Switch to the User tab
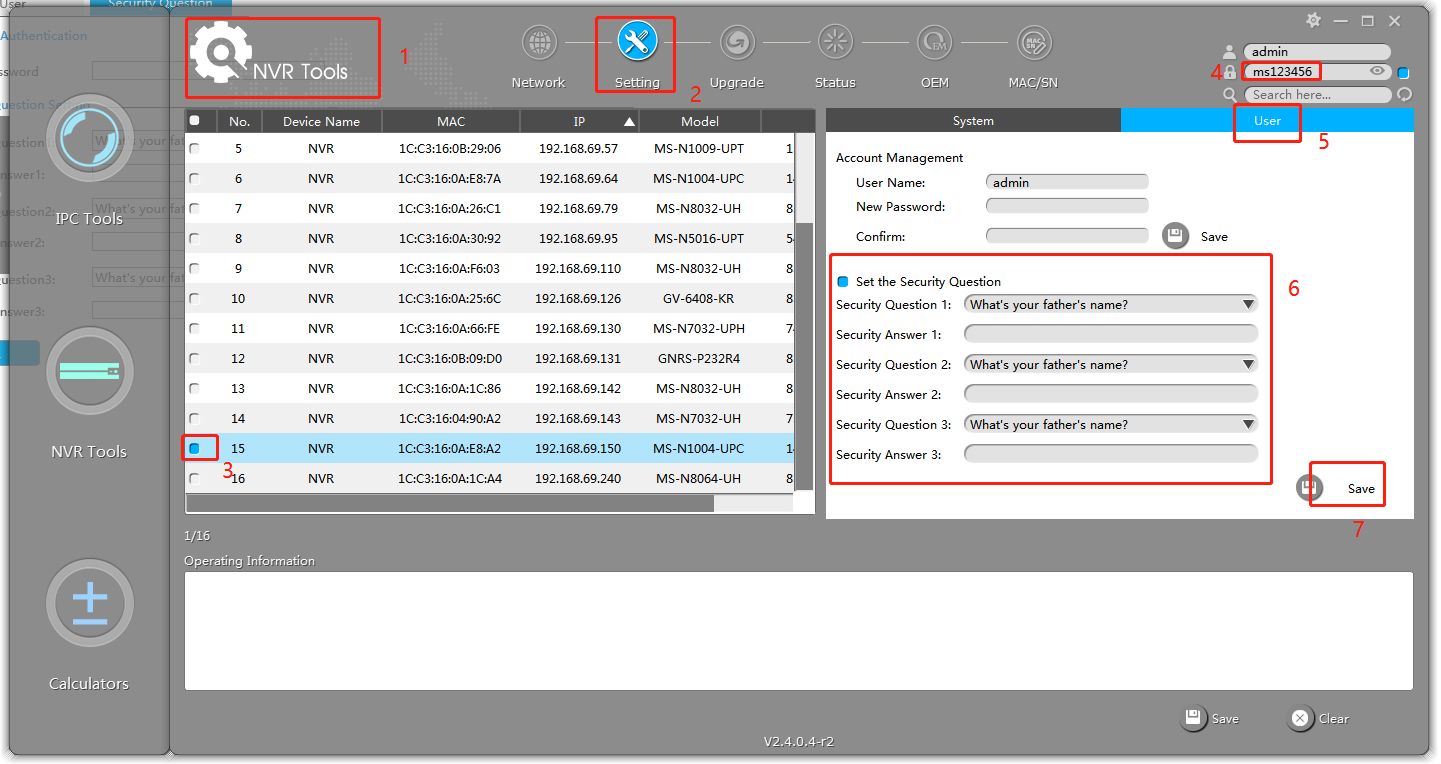Viewport: 1441px width, 764px height. [x=1267, y=121]
